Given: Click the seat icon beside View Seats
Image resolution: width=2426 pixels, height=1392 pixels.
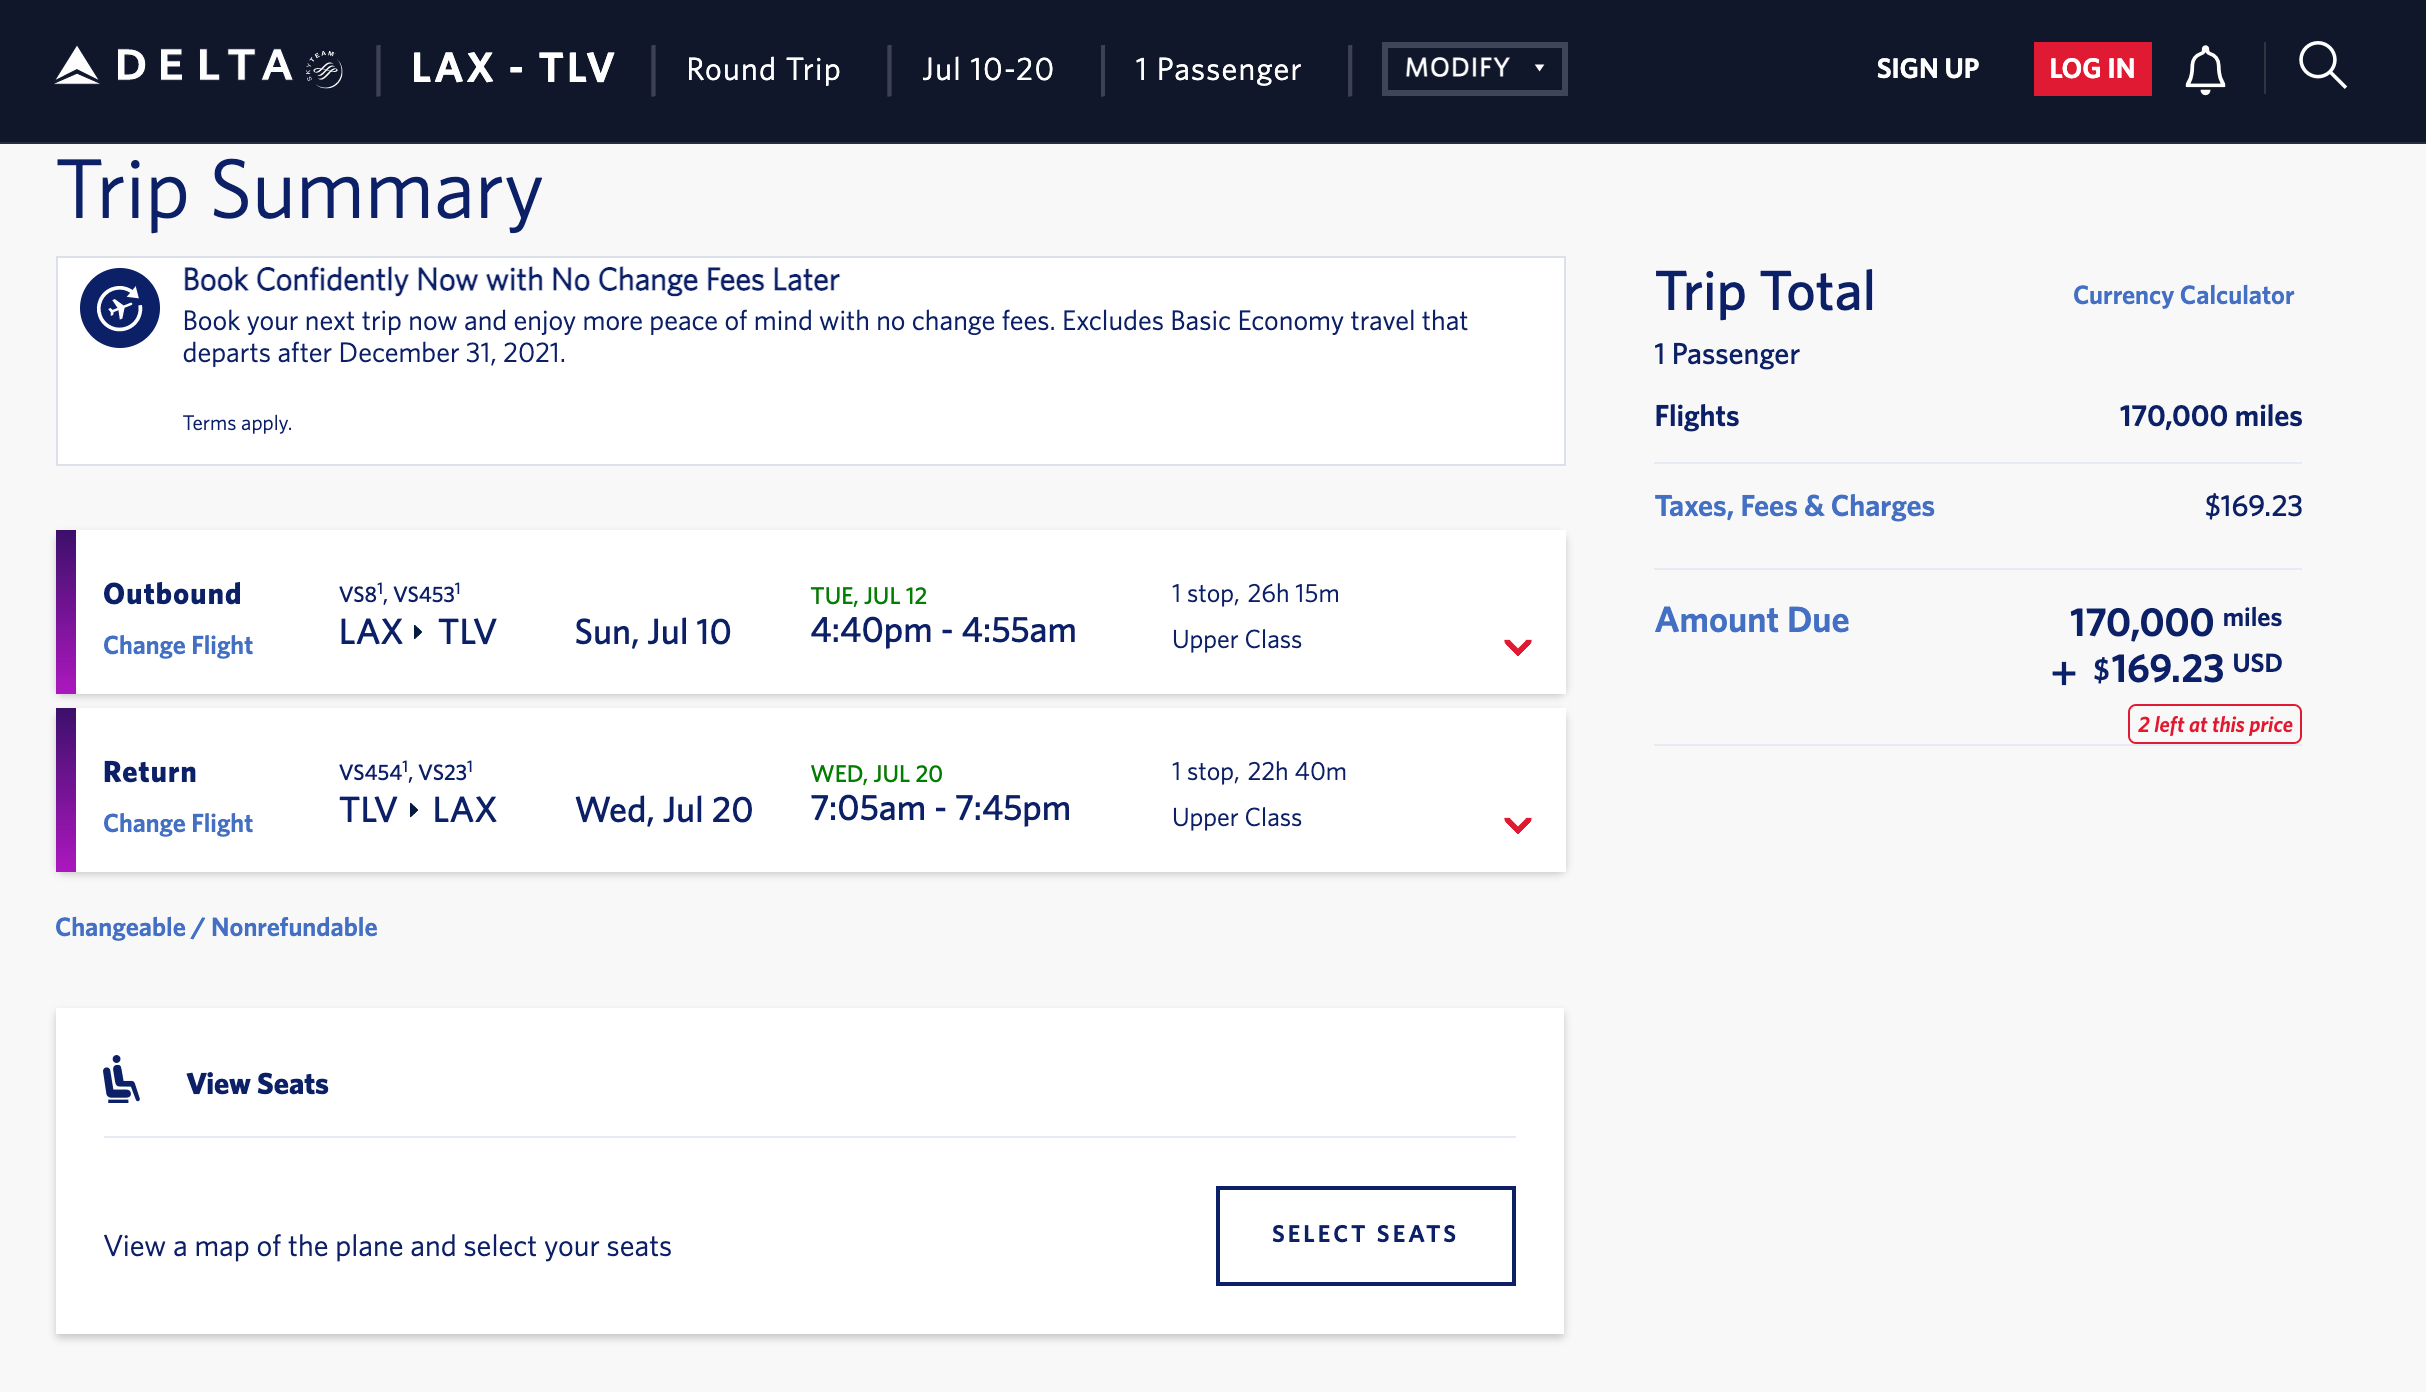Looking at the screenshot, I should (121, 1080).
